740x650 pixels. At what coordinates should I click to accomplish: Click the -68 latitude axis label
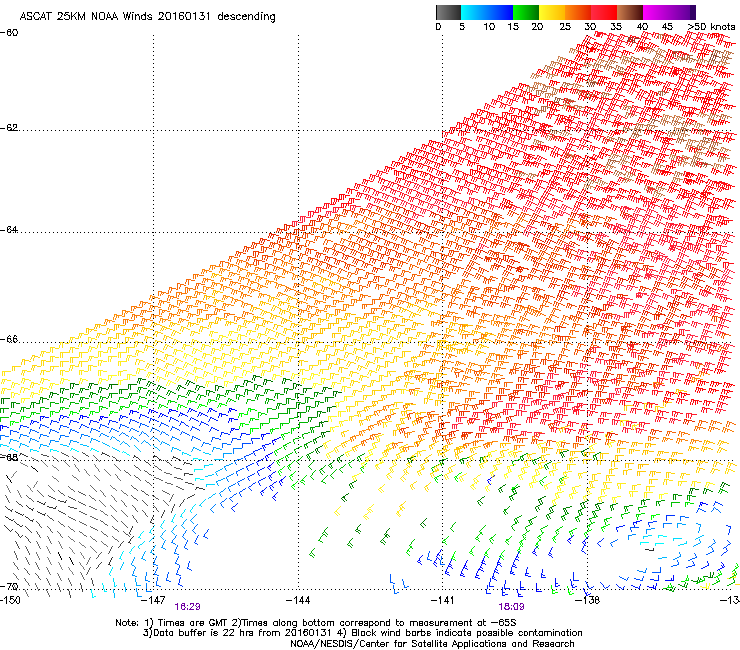(9, 457)
